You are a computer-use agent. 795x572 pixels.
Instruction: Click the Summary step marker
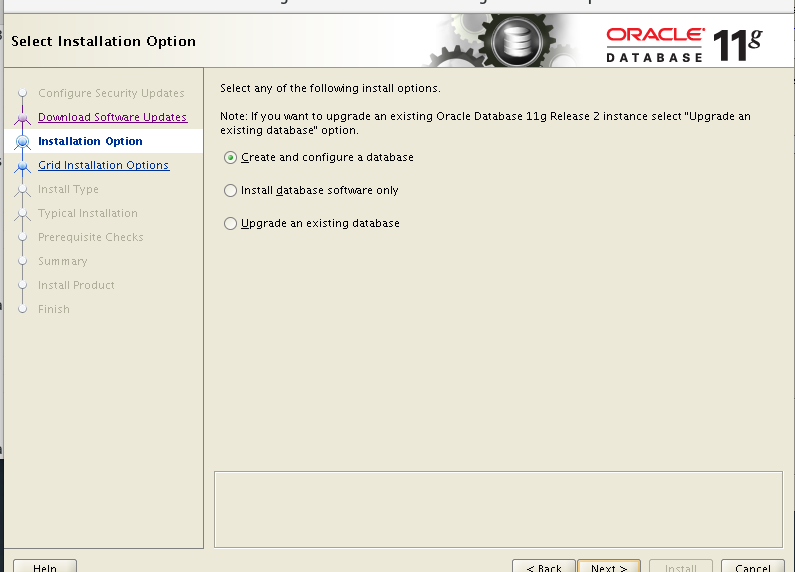click(22, 261)
